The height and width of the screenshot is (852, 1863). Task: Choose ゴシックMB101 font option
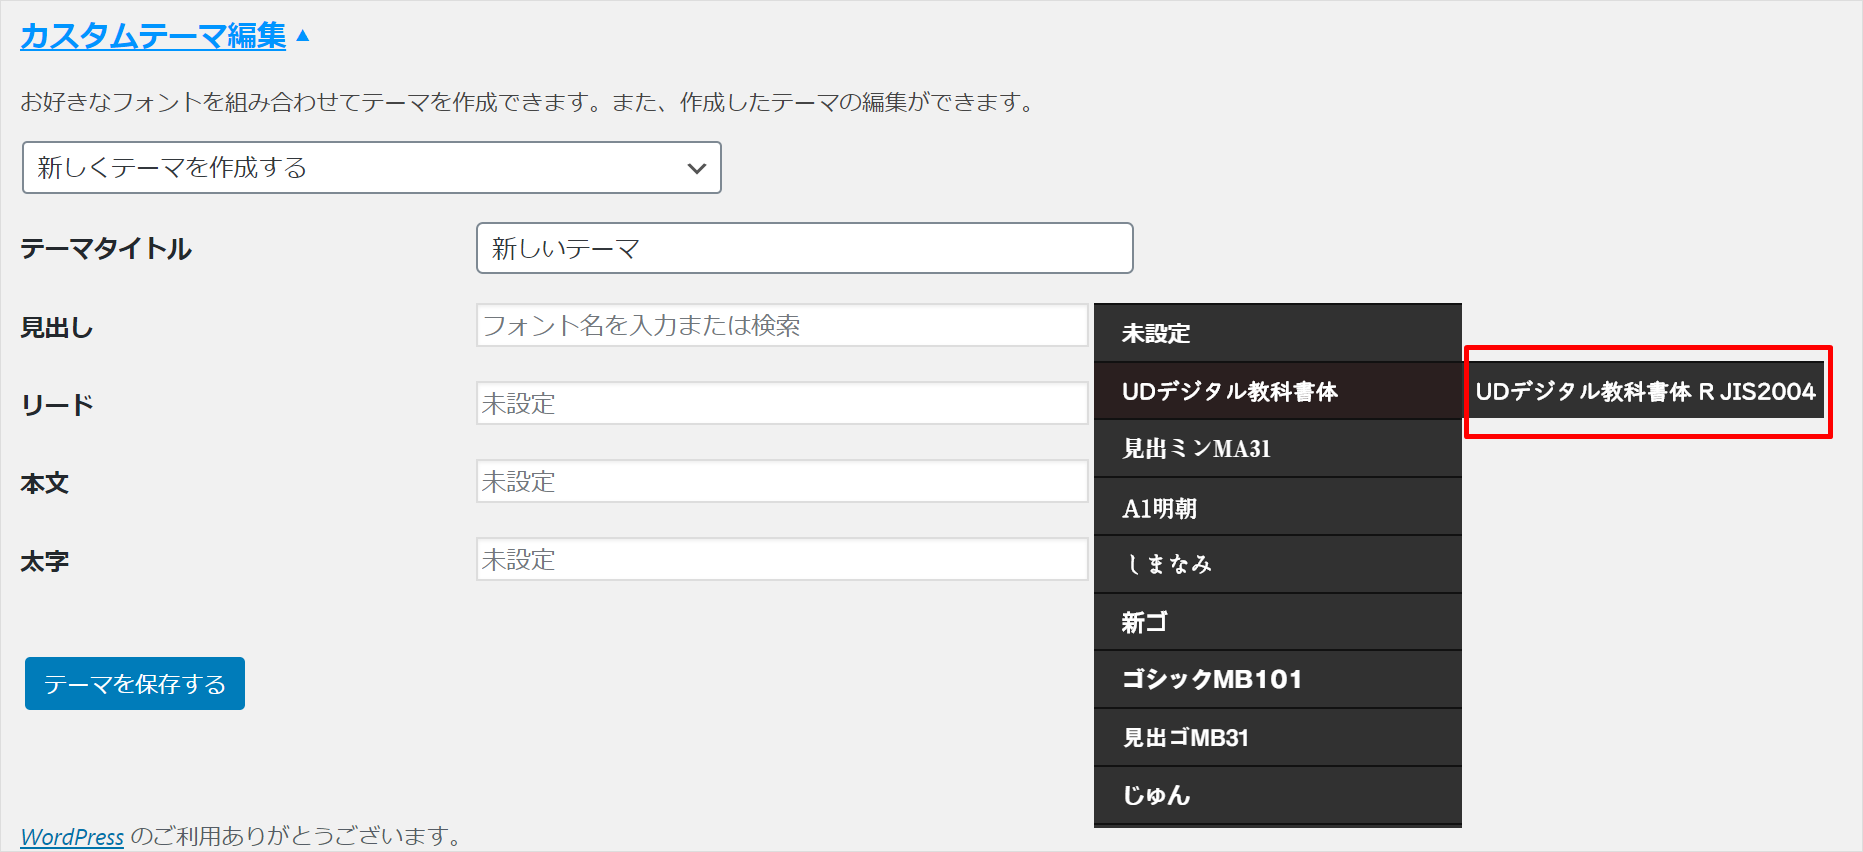click(1277, 680)
